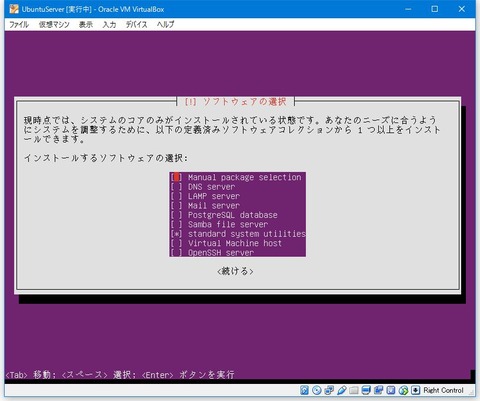The width and height of the screenshot is (480, 401).
Task: Open the 表示 menu
Action: point(86,24)
